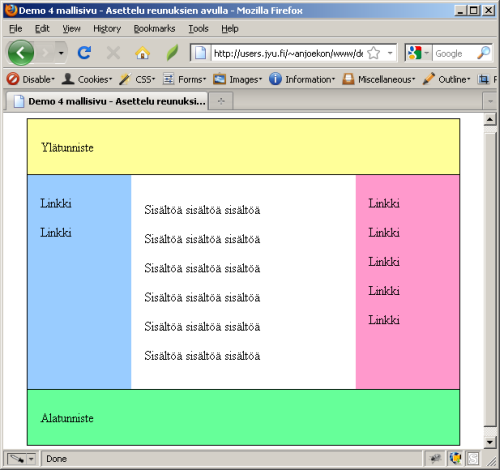Click the search magnifier icon
500x470 pixels.
pos(483,53)
